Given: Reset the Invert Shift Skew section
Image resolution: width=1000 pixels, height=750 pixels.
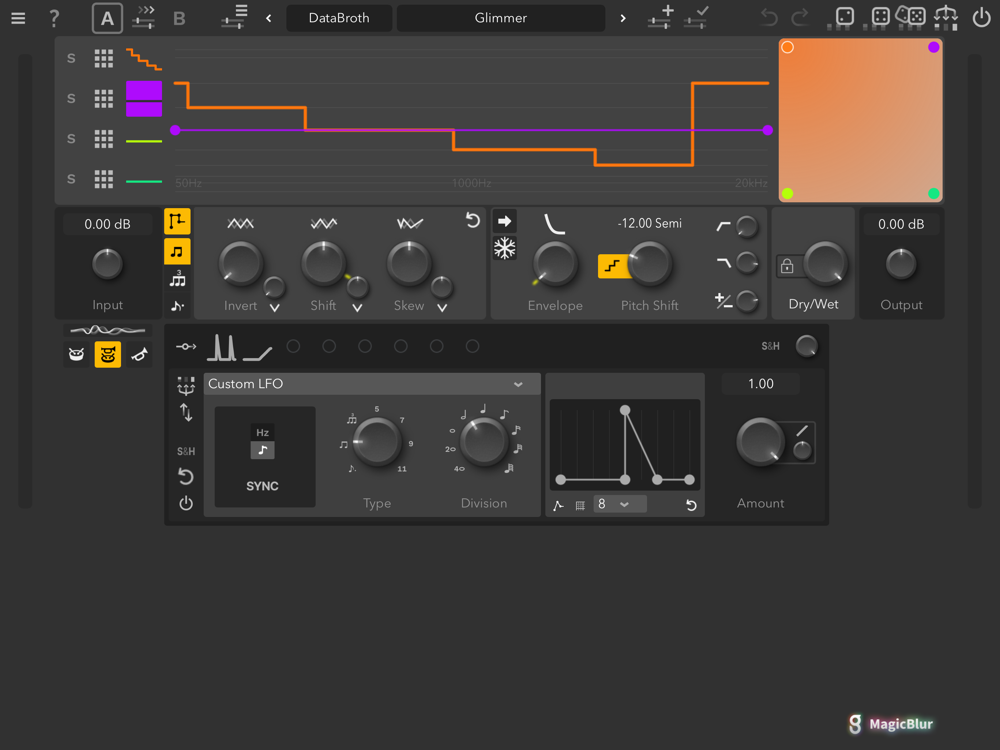Looking at the screenshot, I should pos(472,221).
